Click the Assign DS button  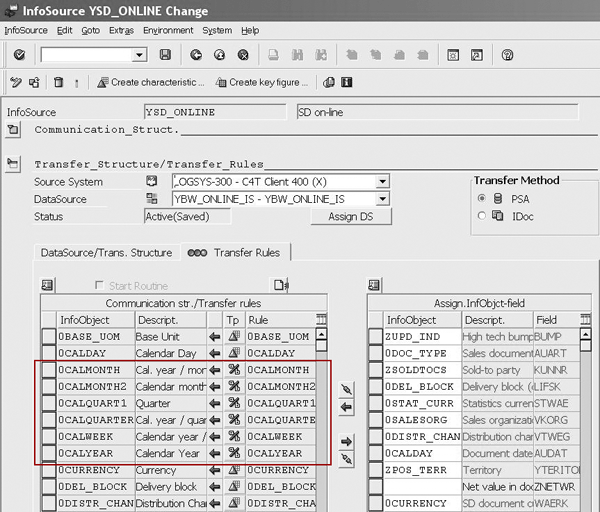click(351, 217)
